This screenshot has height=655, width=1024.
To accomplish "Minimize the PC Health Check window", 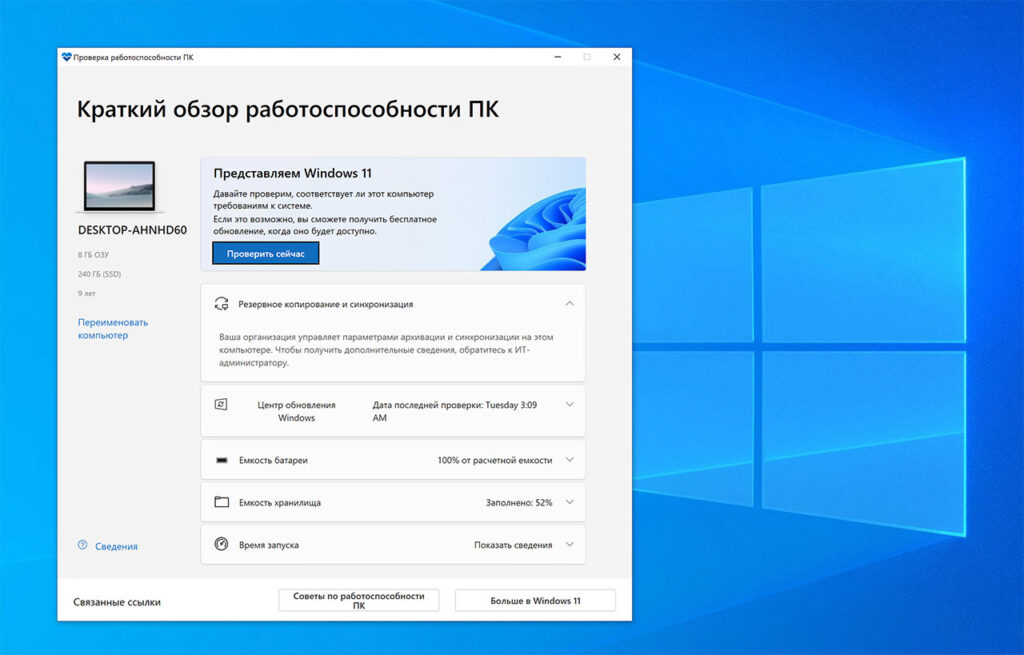I will [558, 57].
